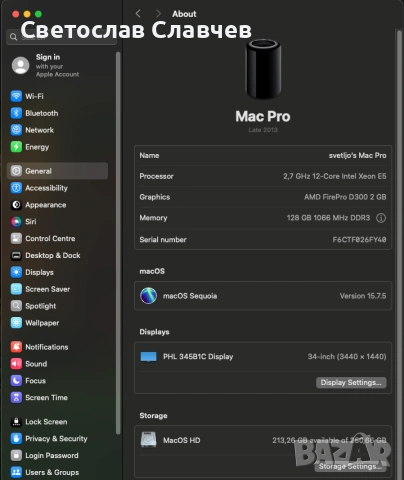Click the 34-inch (3440 × 1440) text
Viewport: 404px width, 480px height.
347,356
